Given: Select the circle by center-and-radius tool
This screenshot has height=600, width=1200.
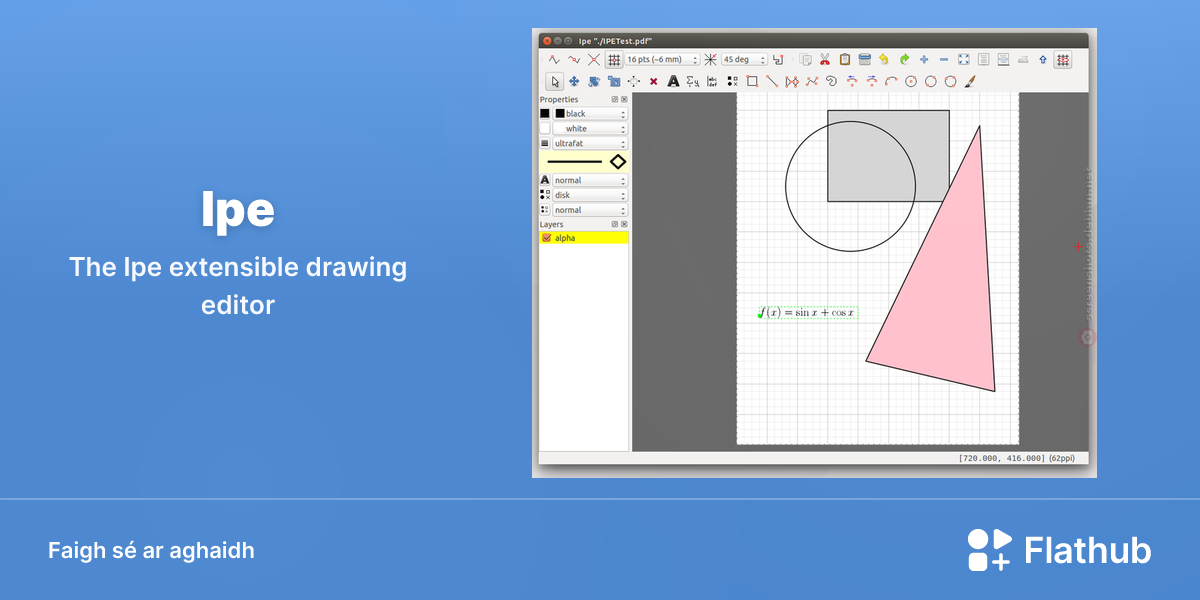Looking at the screenshot, I should point(911,81).
